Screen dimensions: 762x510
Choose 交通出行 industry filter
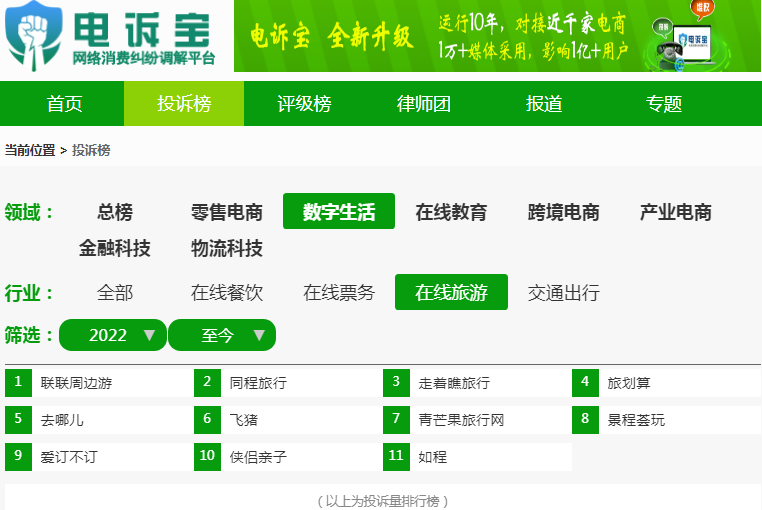563,292
